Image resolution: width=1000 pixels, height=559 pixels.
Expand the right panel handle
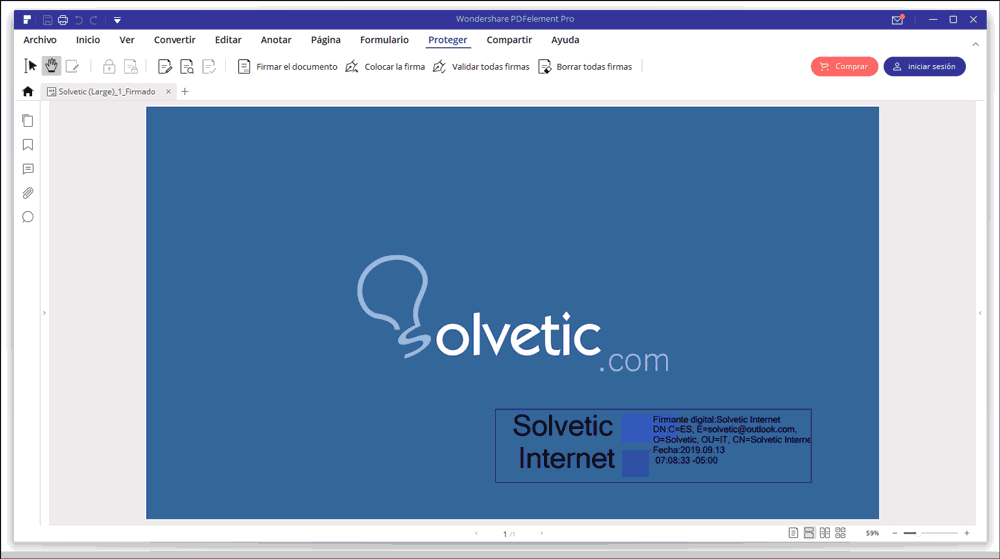coord(980,313)
